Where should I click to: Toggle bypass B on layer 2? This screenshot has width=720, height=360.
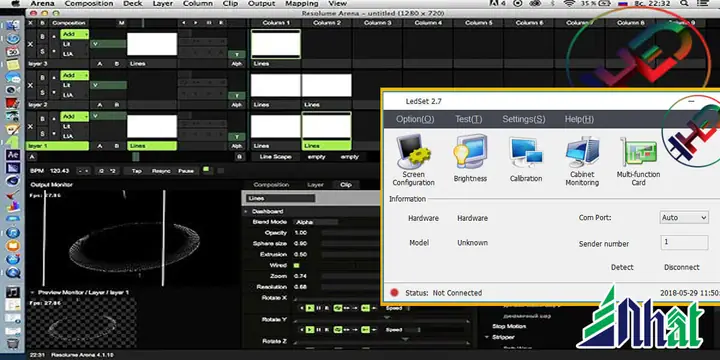point(42,78)
